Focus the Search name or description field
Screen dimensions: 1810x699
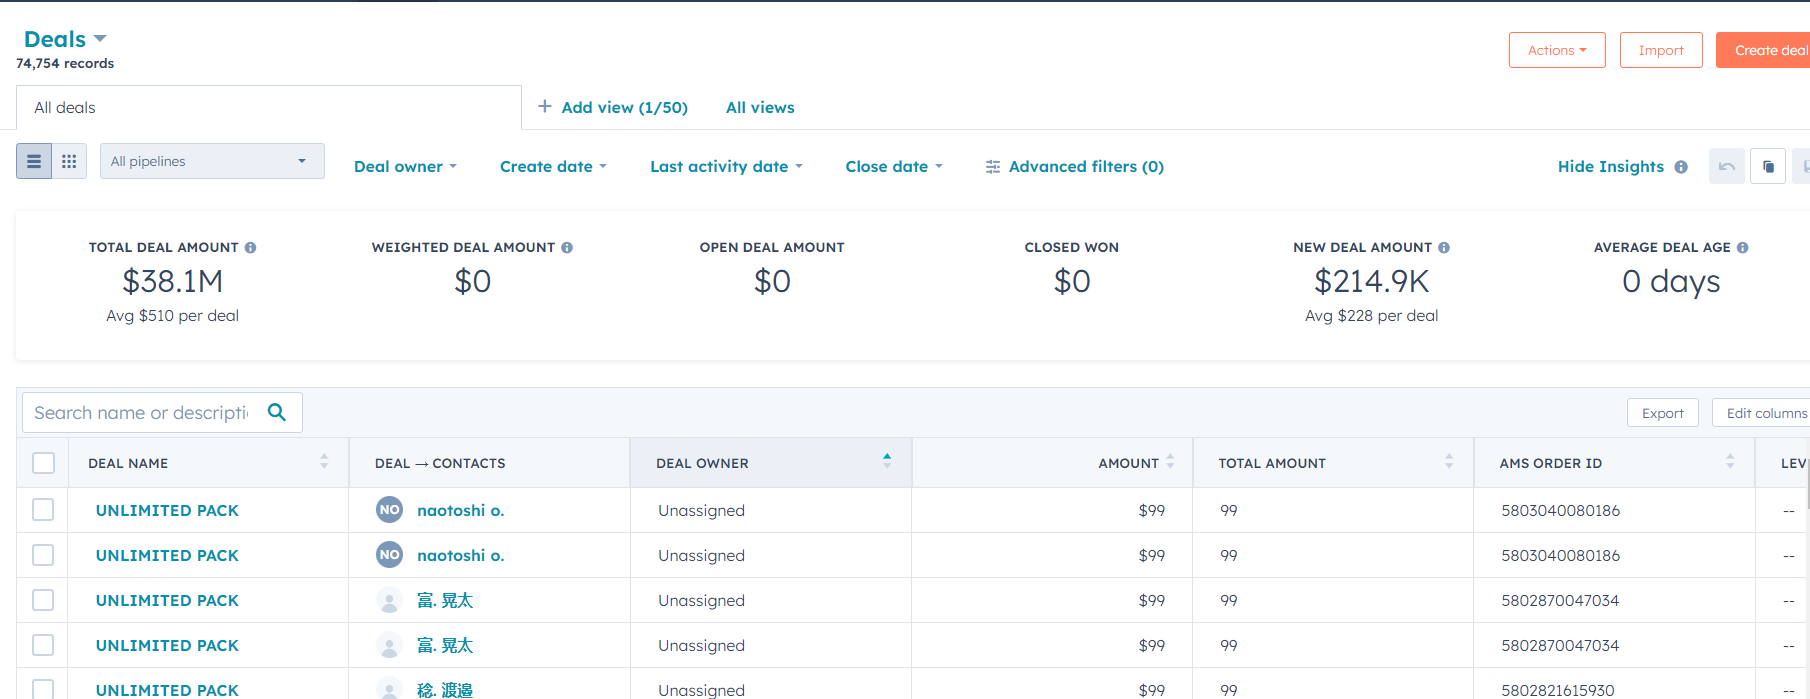pos(142,413)
